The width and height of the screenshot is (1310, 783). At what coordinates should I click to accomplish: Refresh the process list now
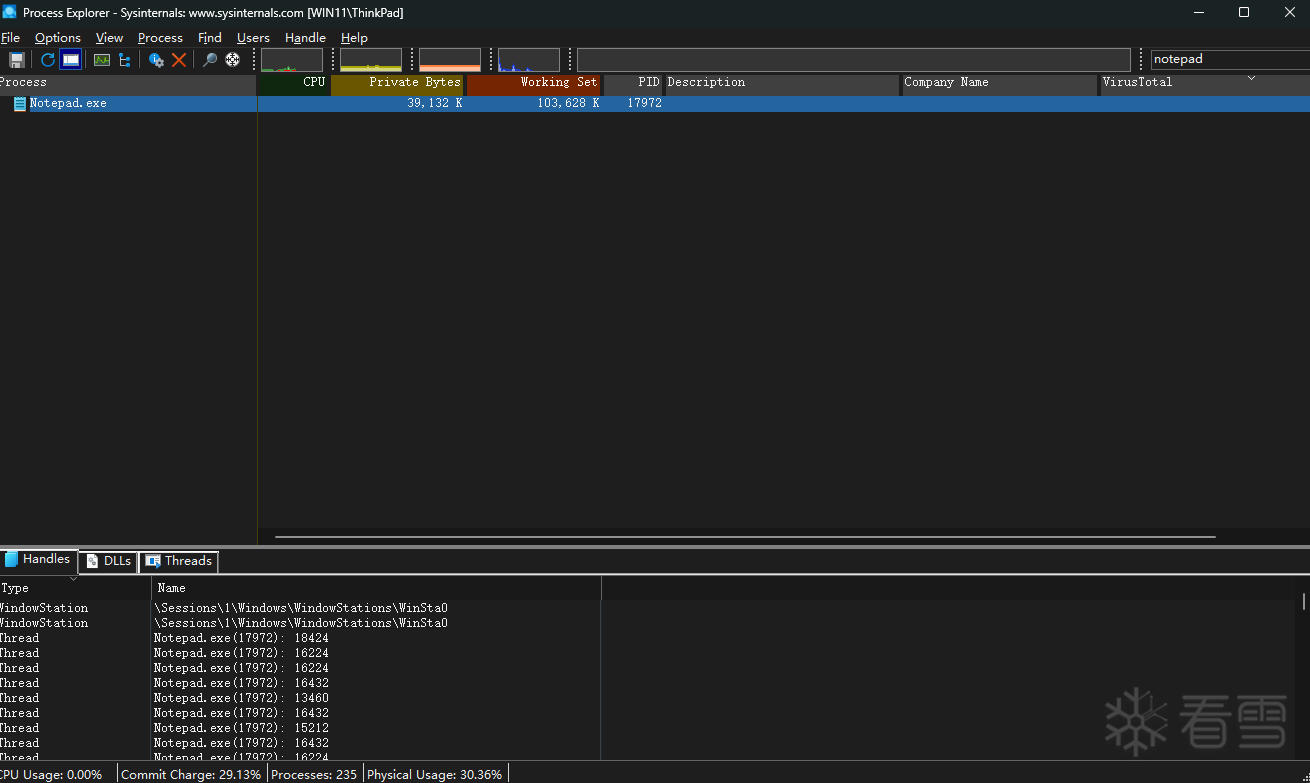(x=47, y=60)
